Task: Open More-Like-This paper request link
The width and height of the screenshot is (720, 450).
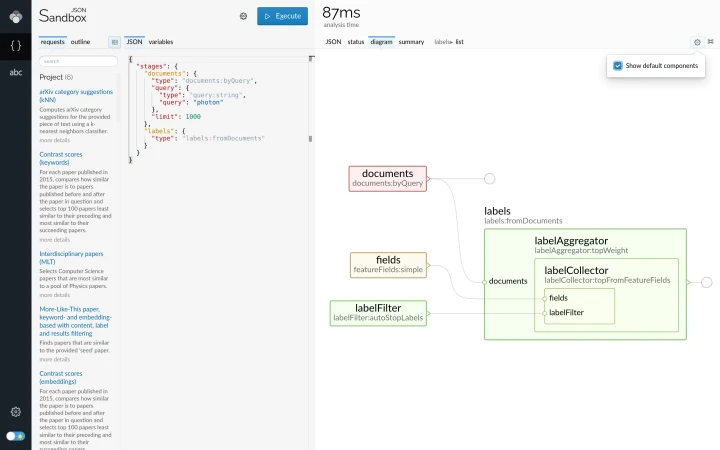Action: (75, 321)
